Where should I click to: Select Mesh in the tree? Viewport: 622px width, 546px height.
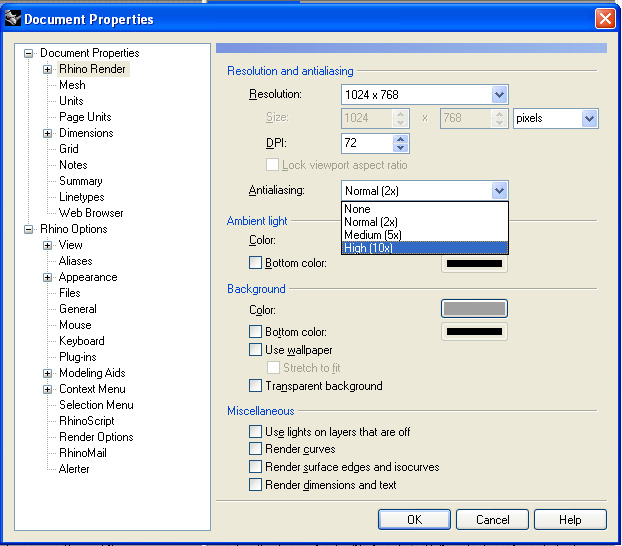[x=72, y=85]
